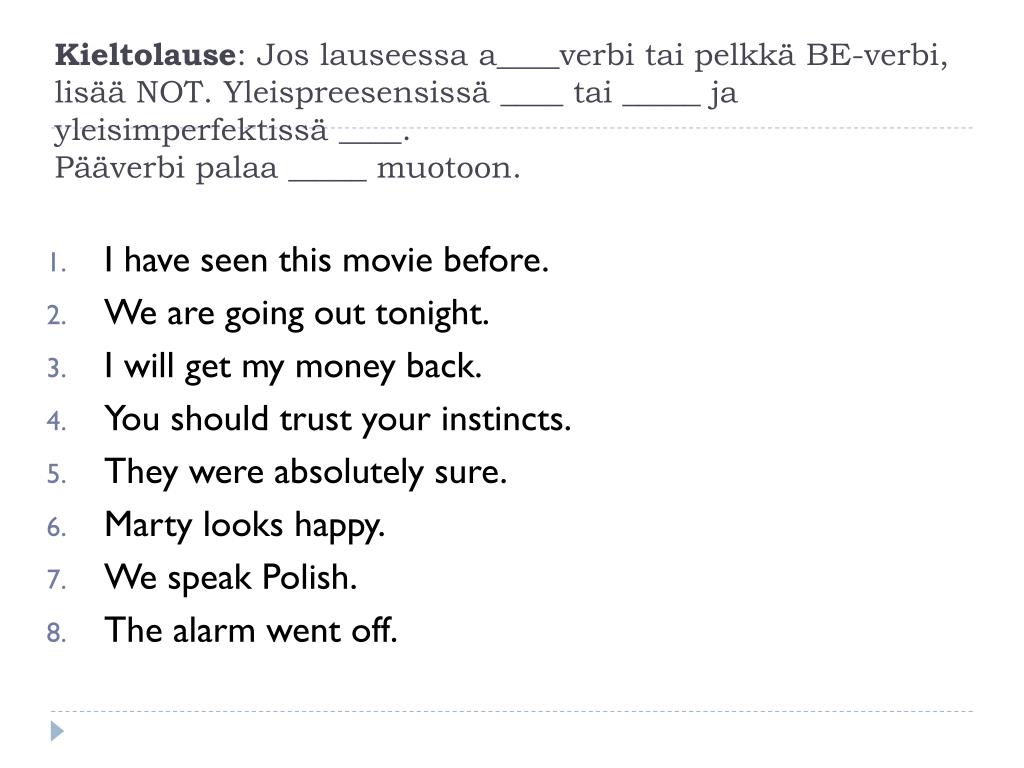Viewport: 1024px width, 768px height.
Task: Click the list number 8 marker
Action: 57,633
